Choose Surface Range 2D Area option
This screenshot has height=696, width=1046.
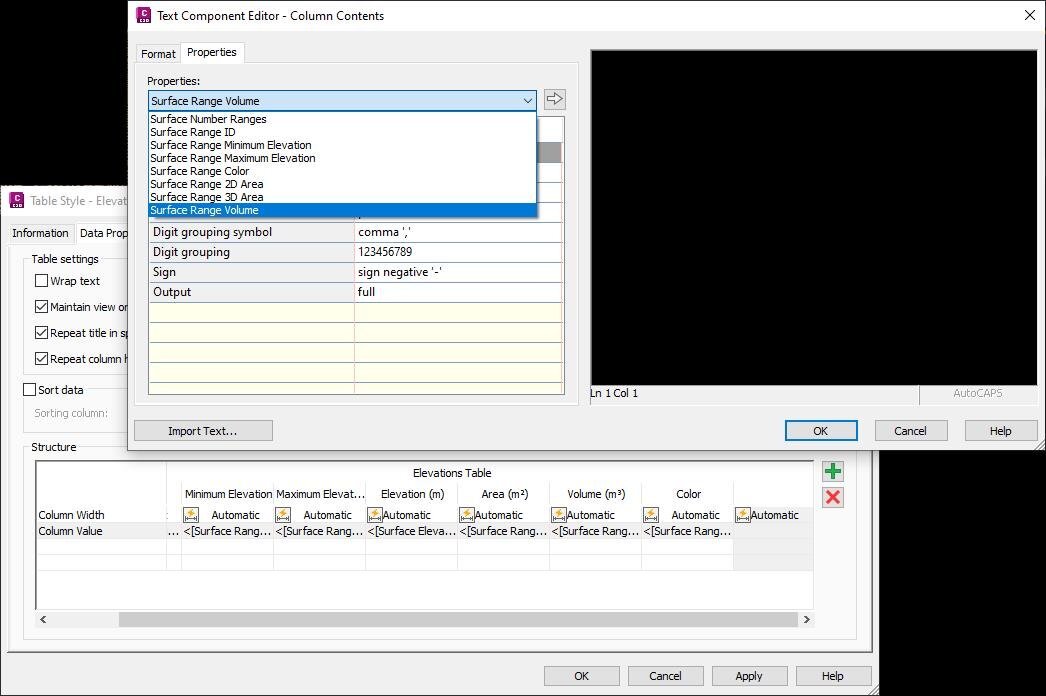[342, 184]
